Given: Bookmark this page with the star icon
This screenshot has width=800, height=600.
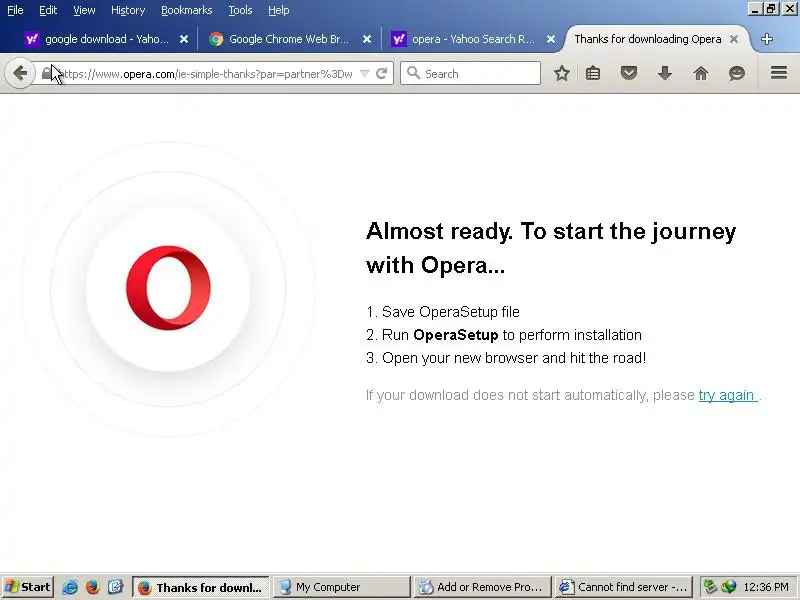Looking at the screenshot, I should [562, 73].
